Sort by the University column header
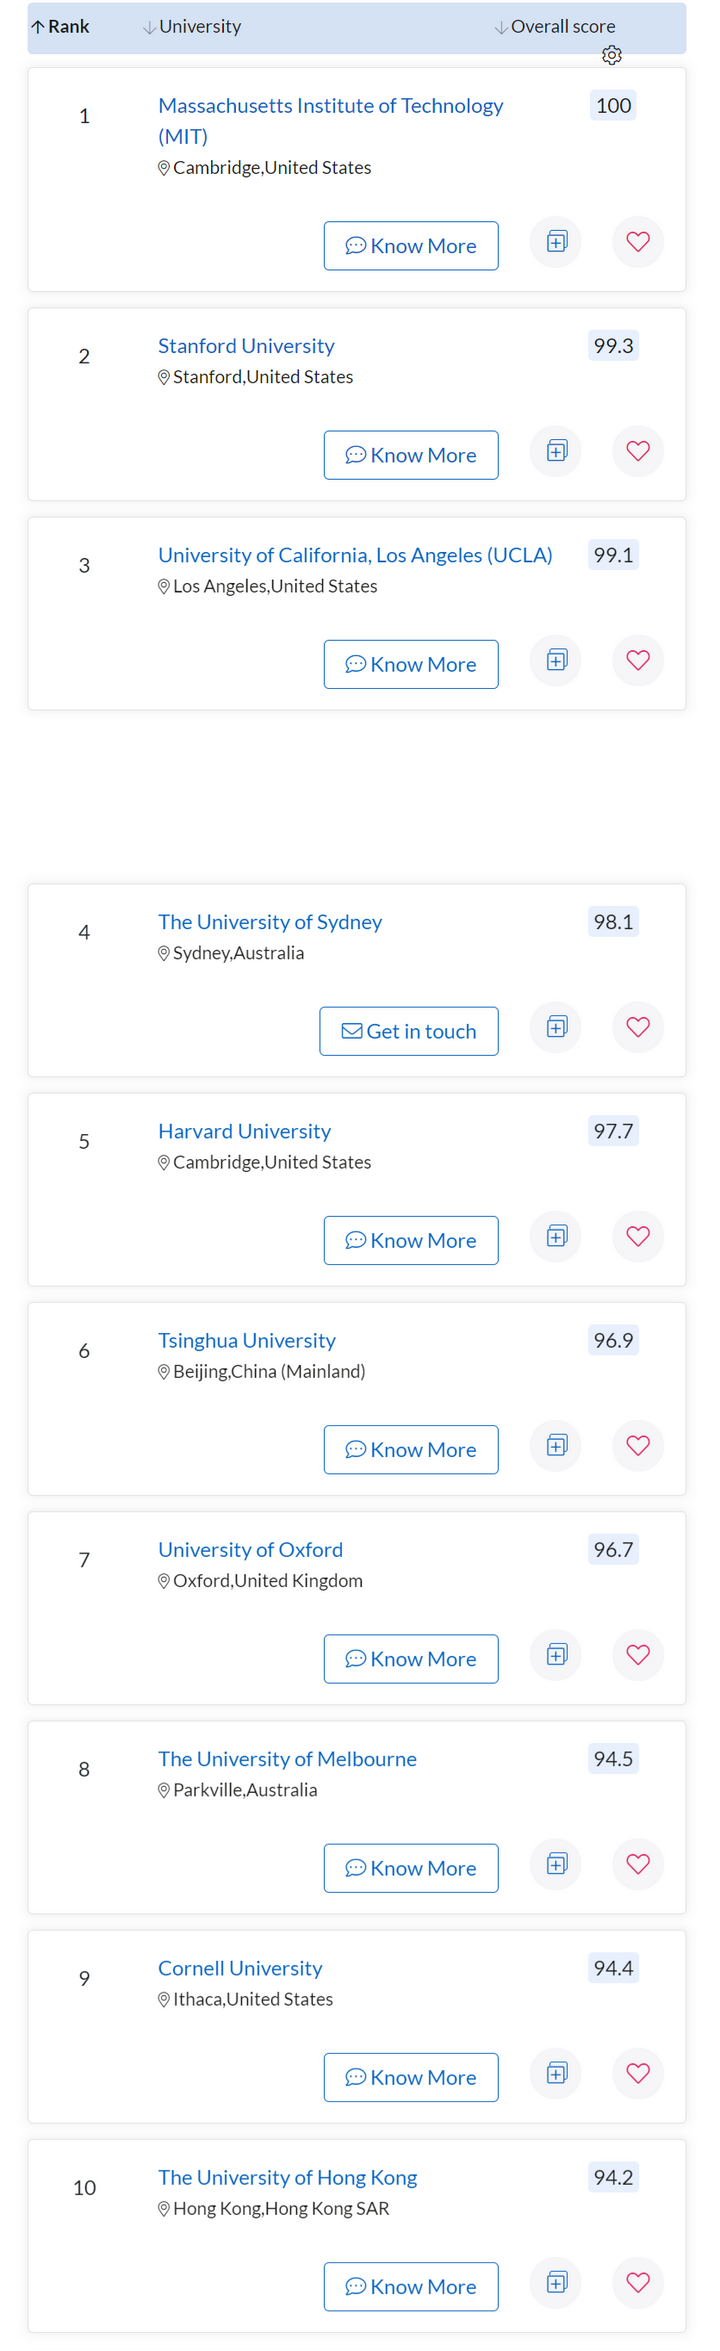Viewport: 720px width, 2351px height. 192,27
